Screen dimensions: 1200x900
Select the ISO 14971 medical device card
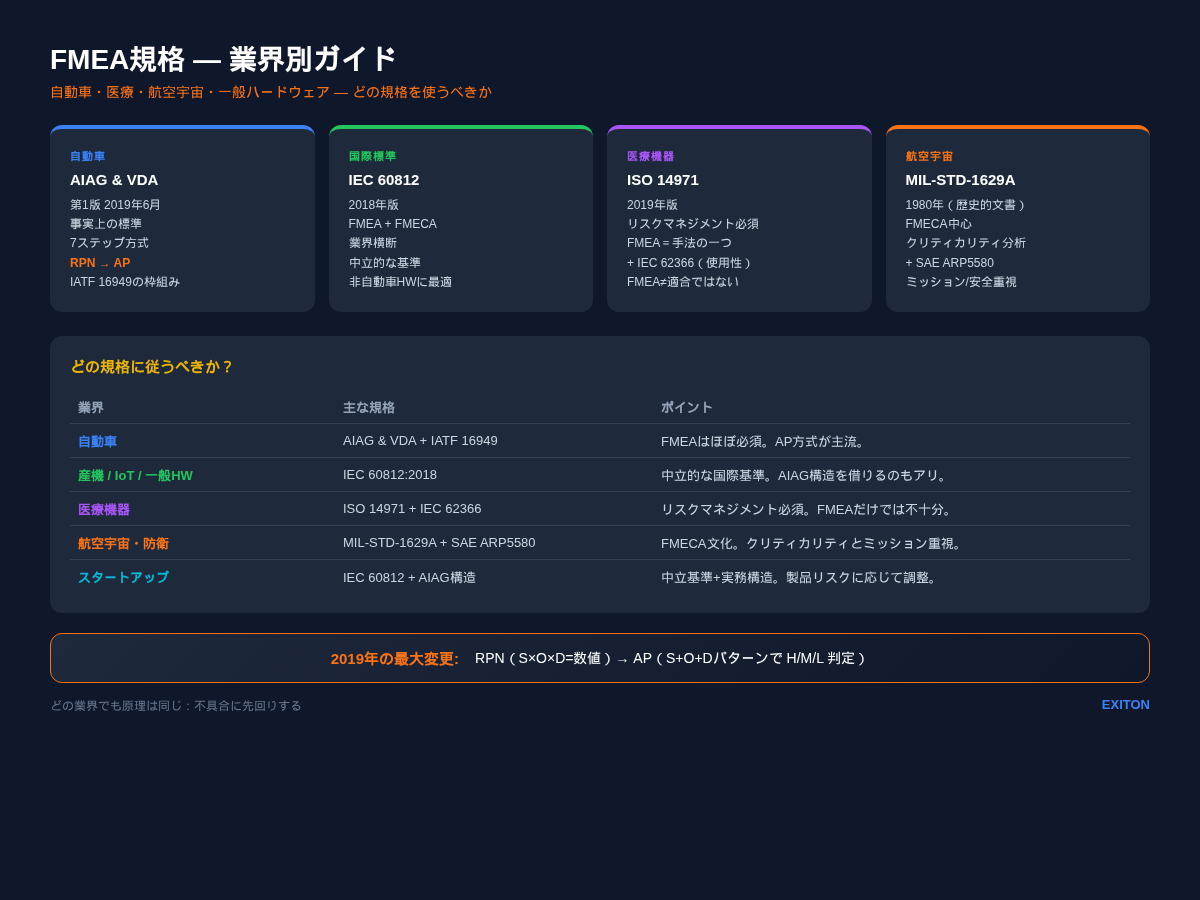pyautogui.click(x=739, y=218)
